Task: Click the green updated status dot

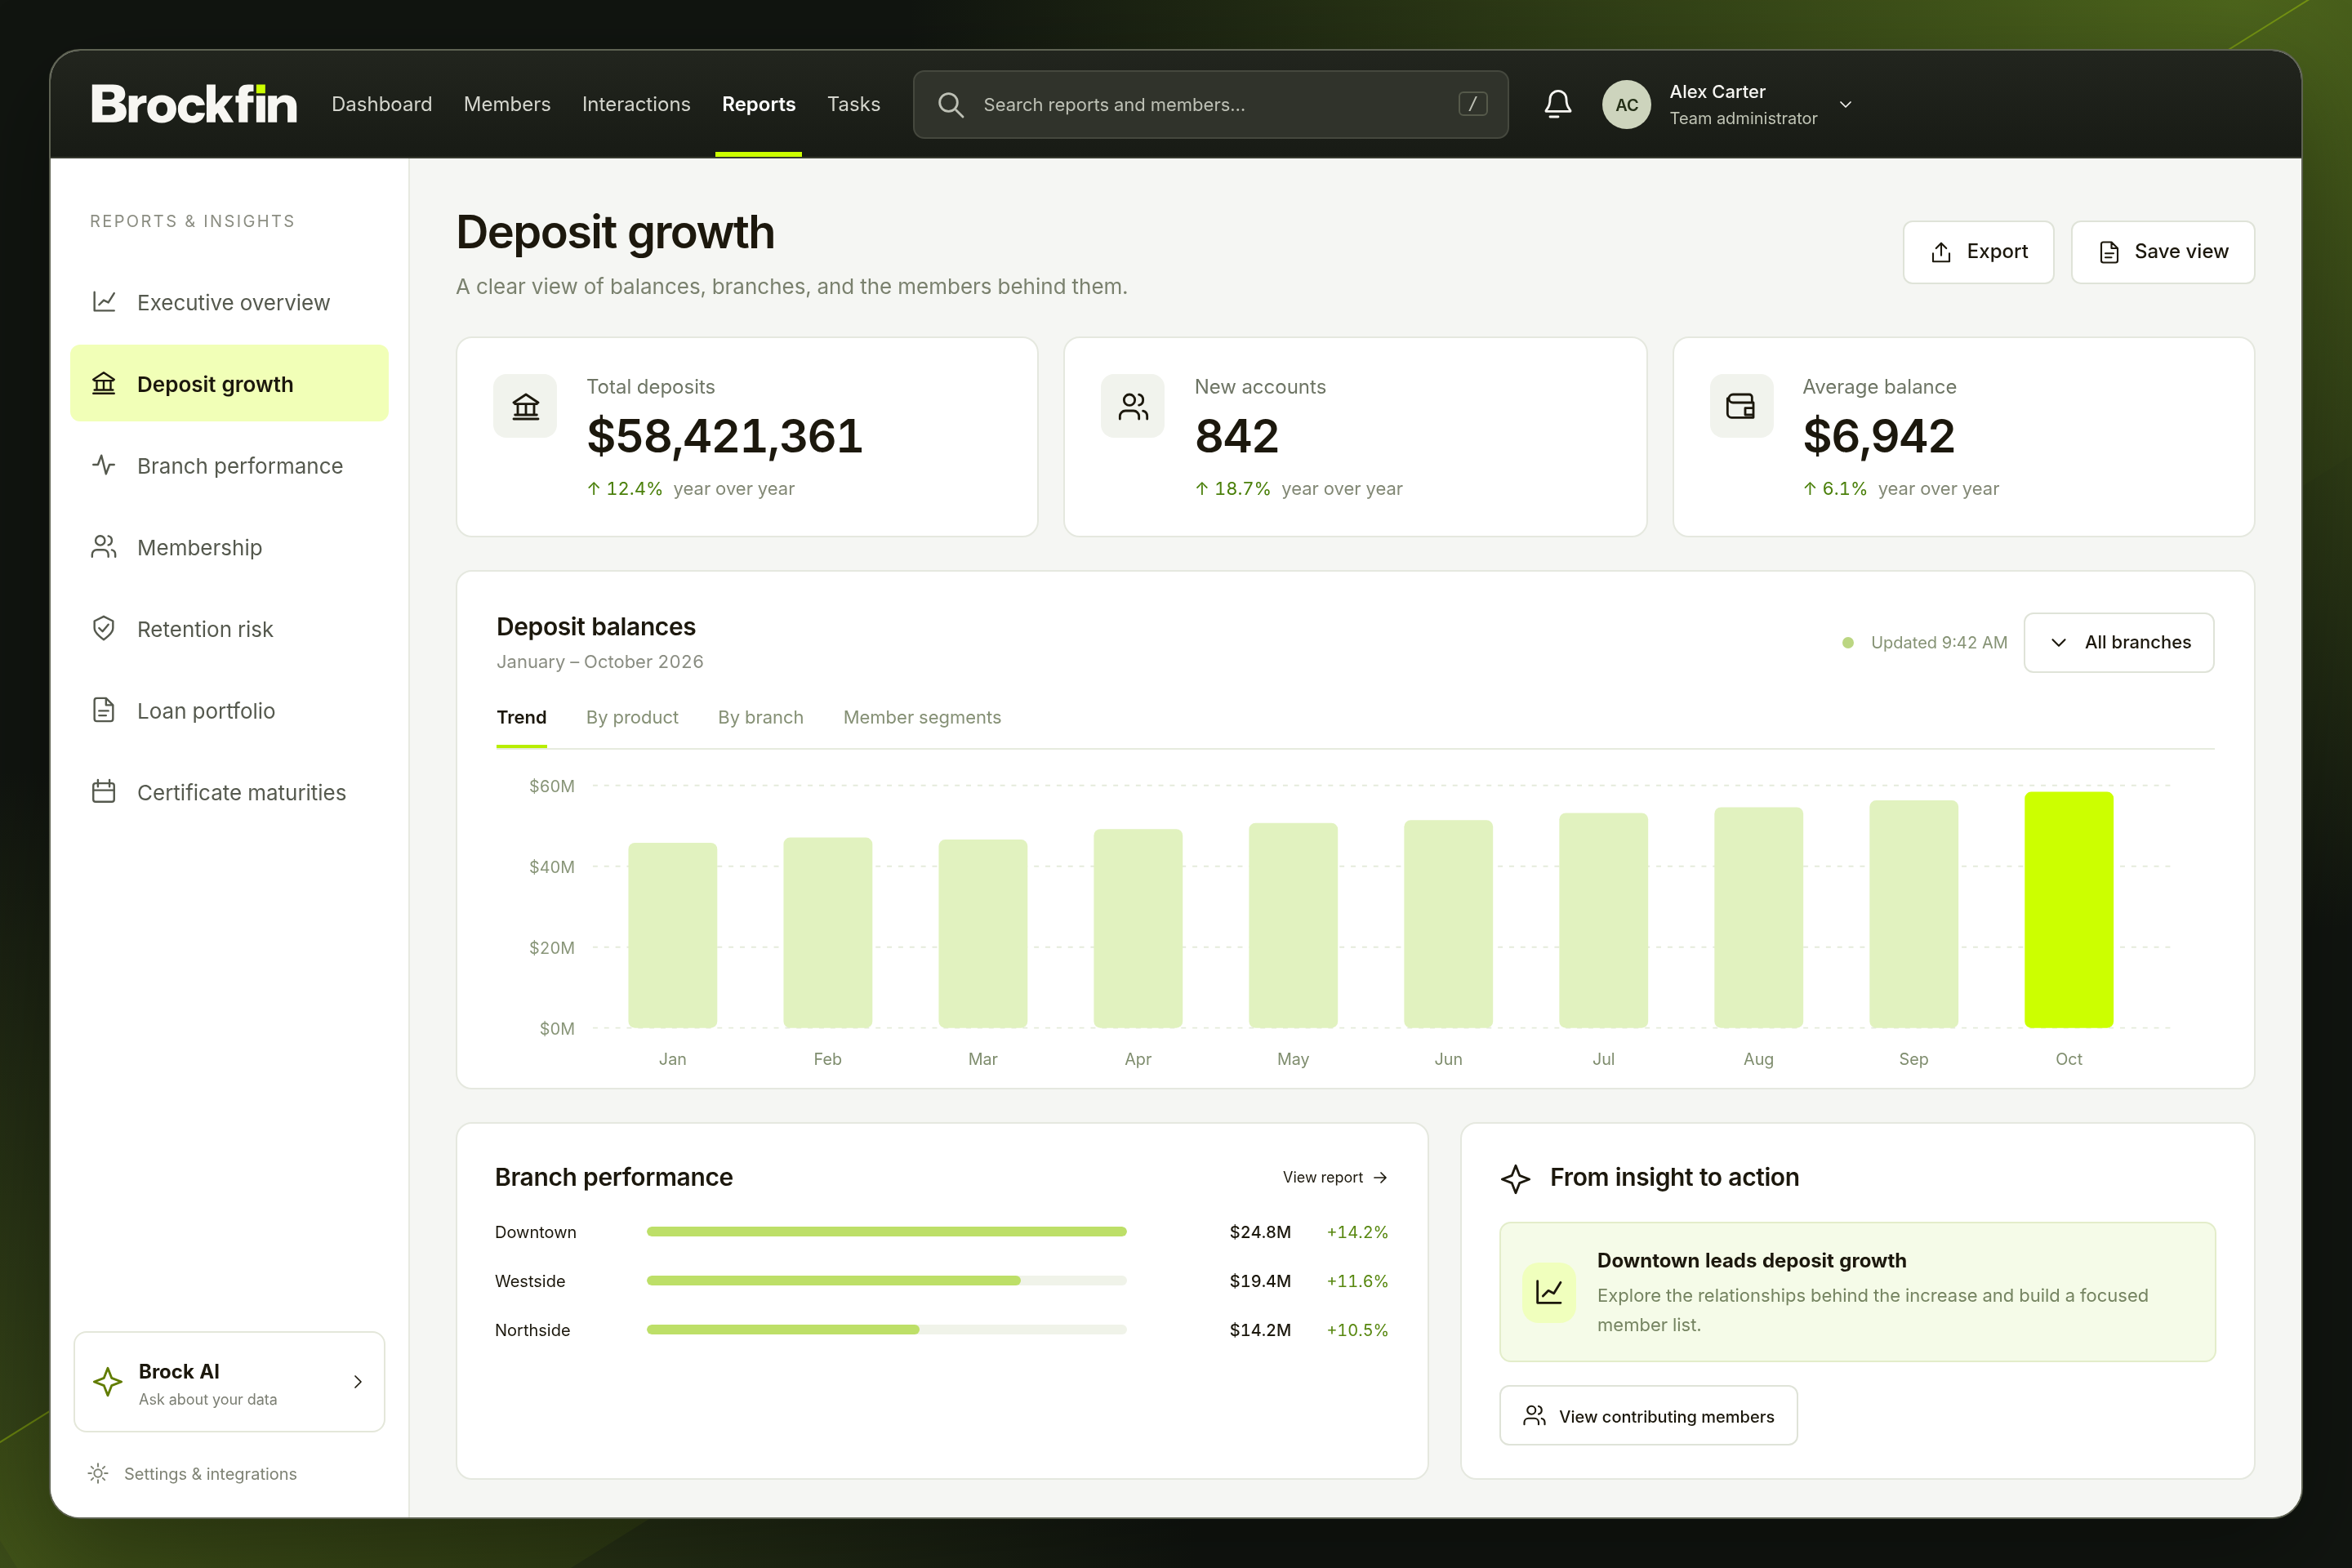Action: pyautogui.click(x=1848, y=643)
